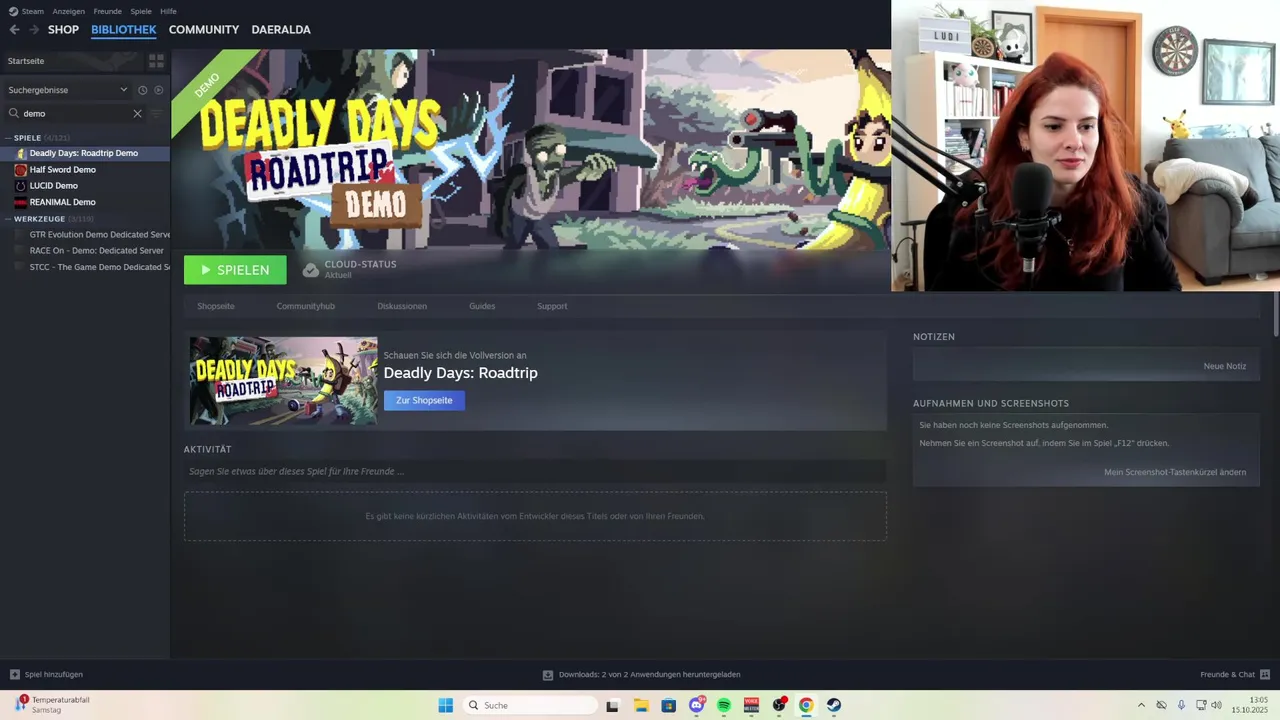The width and height of the screenshot is (1280, 720).
Task: Click the Zur Shopseite button
Action: coord(424,400)
